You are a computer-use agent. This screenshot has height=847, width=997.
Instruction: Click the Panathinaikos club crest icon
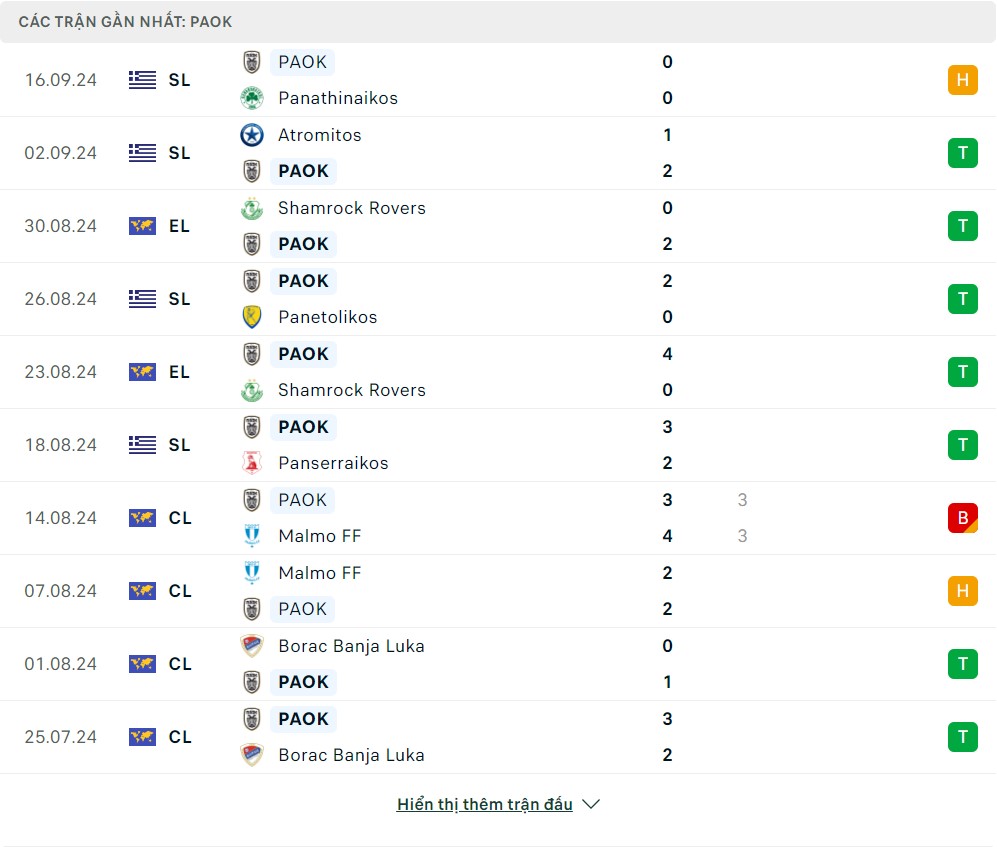[251, 98]
